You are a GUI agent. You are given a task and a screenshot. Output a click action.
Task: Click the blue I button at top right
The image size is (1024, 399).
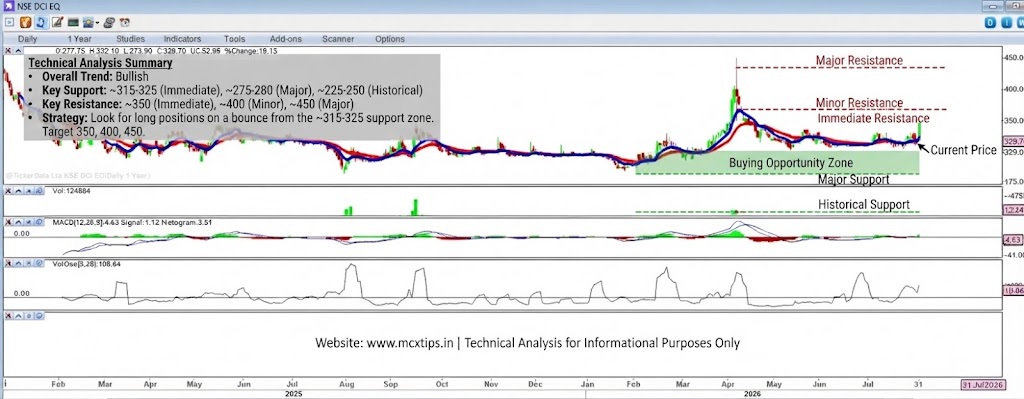[x=1006, y=22]
